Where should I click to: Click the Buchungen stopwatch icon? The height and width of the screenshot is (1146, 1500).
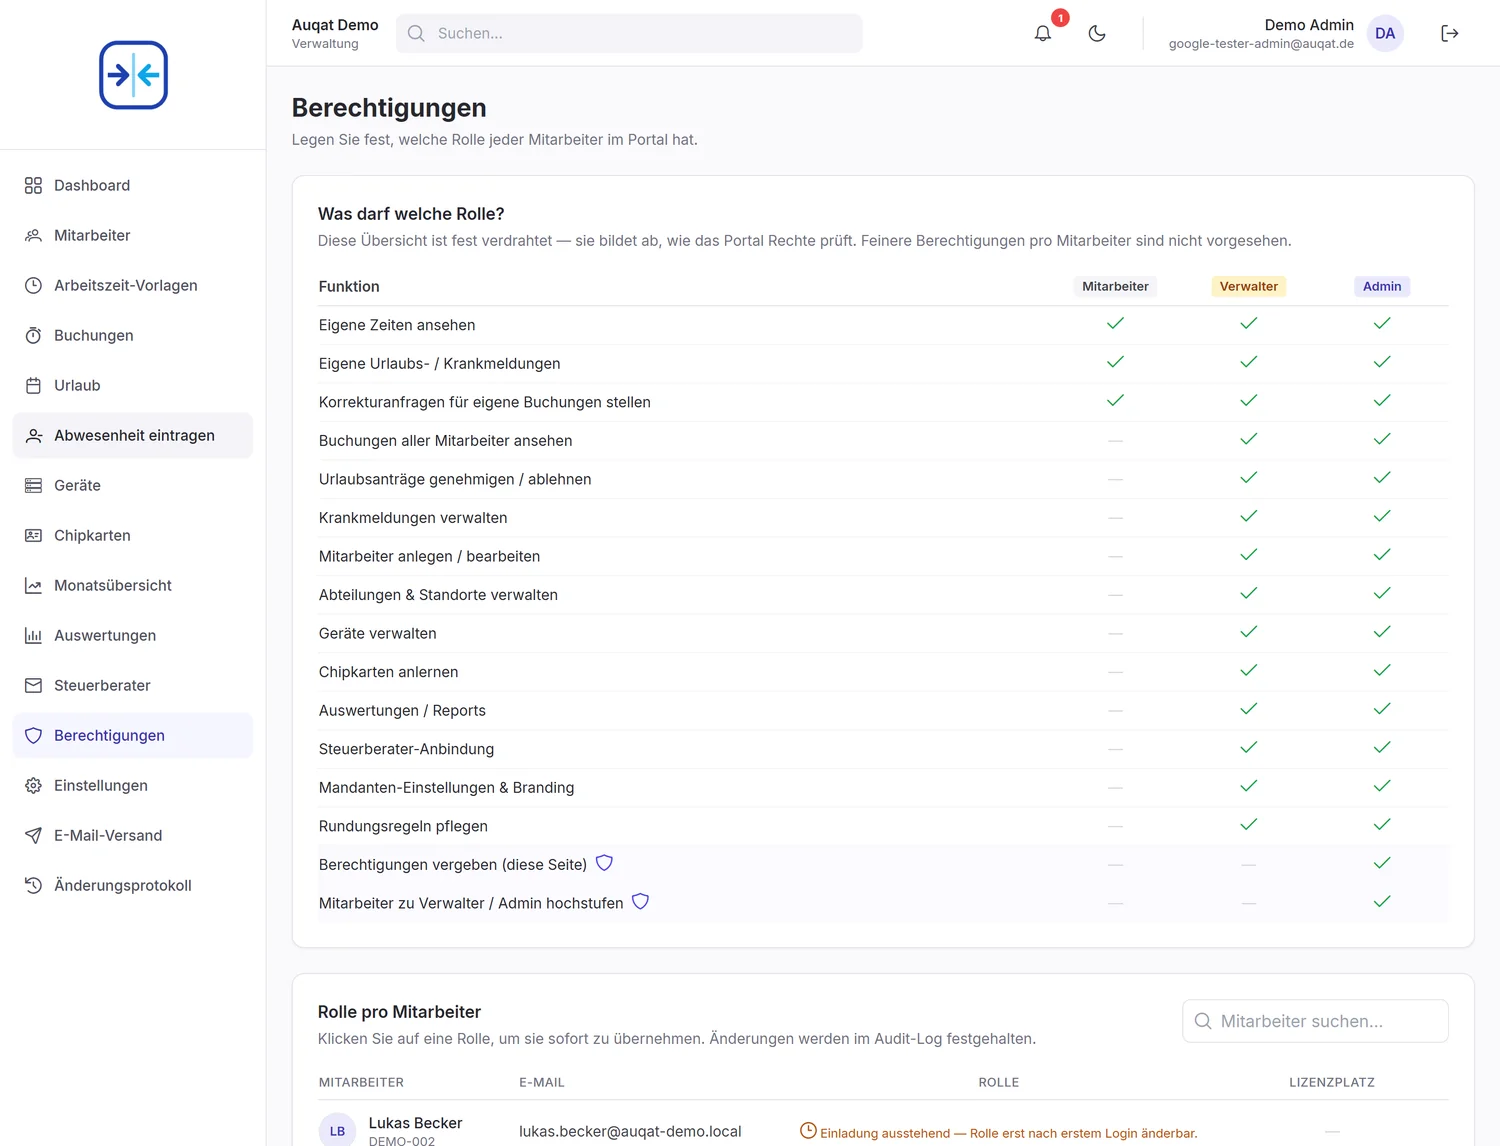33,335
